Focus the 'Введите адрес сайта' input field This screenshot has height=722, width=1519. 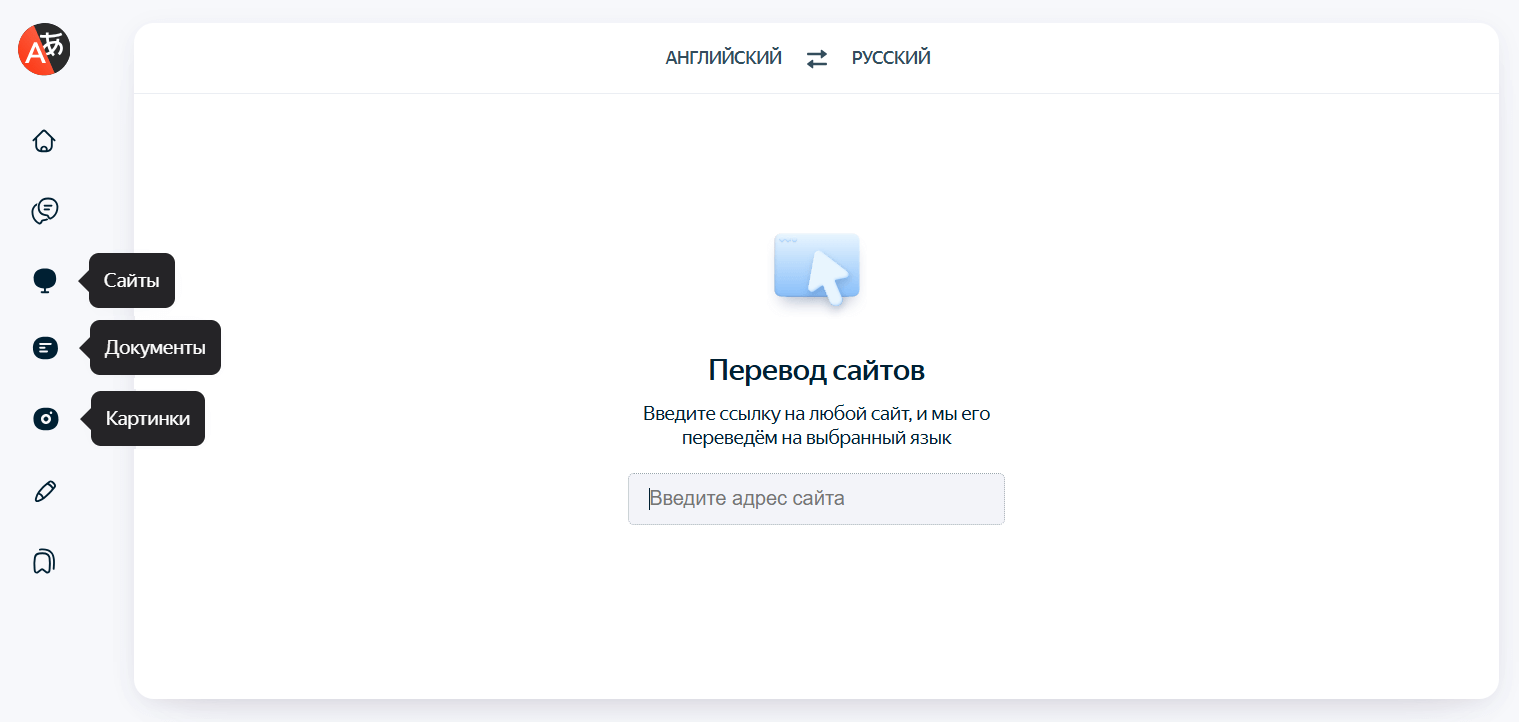pyautogui.click(x=816, y=498)
